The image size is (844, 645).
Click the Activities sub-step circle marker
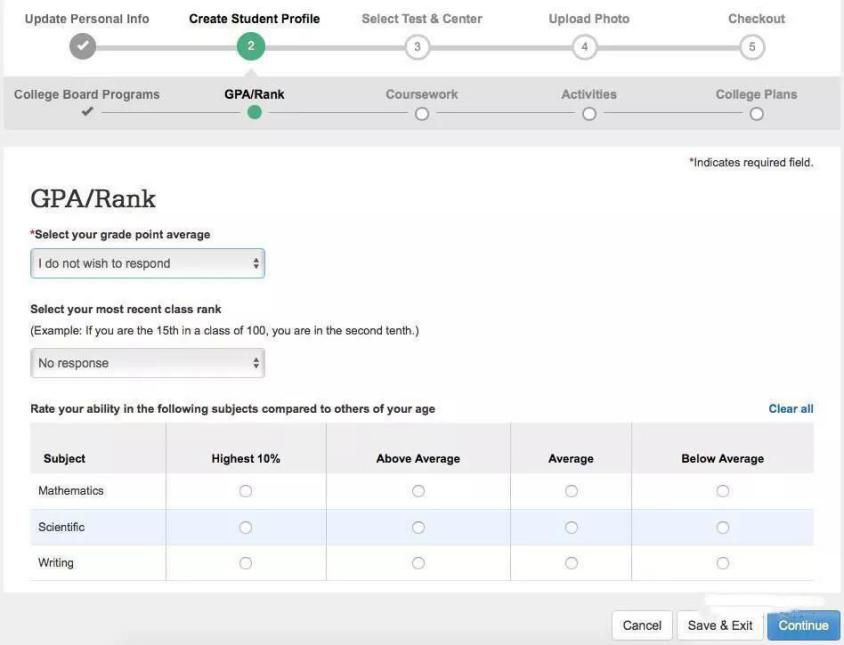(x=589, y=113)
